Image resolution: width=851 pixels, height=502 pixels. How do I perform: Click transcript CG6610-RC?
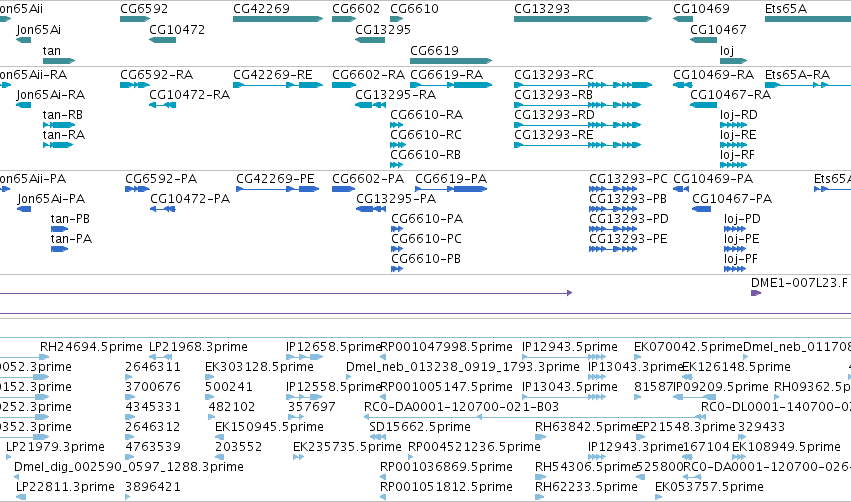[426, 135]
